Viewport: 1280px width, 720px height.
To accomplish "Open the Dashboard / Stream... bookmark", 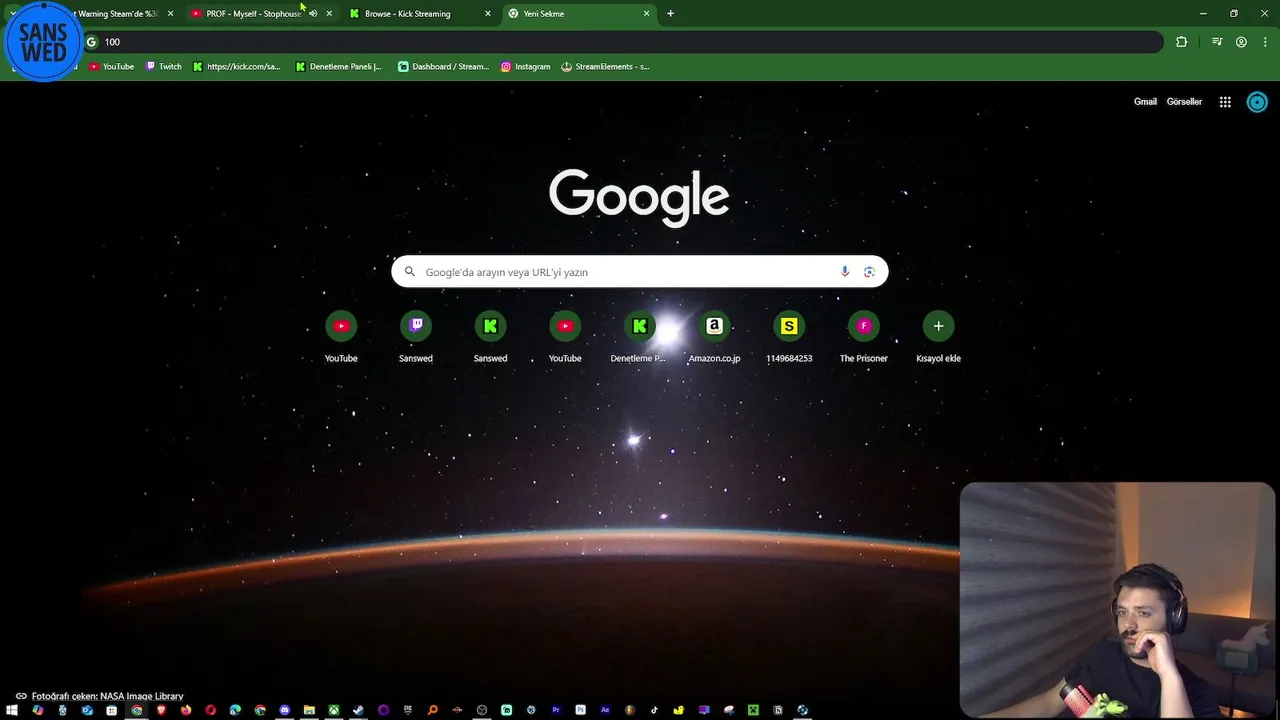I will [x=443, y=67].
